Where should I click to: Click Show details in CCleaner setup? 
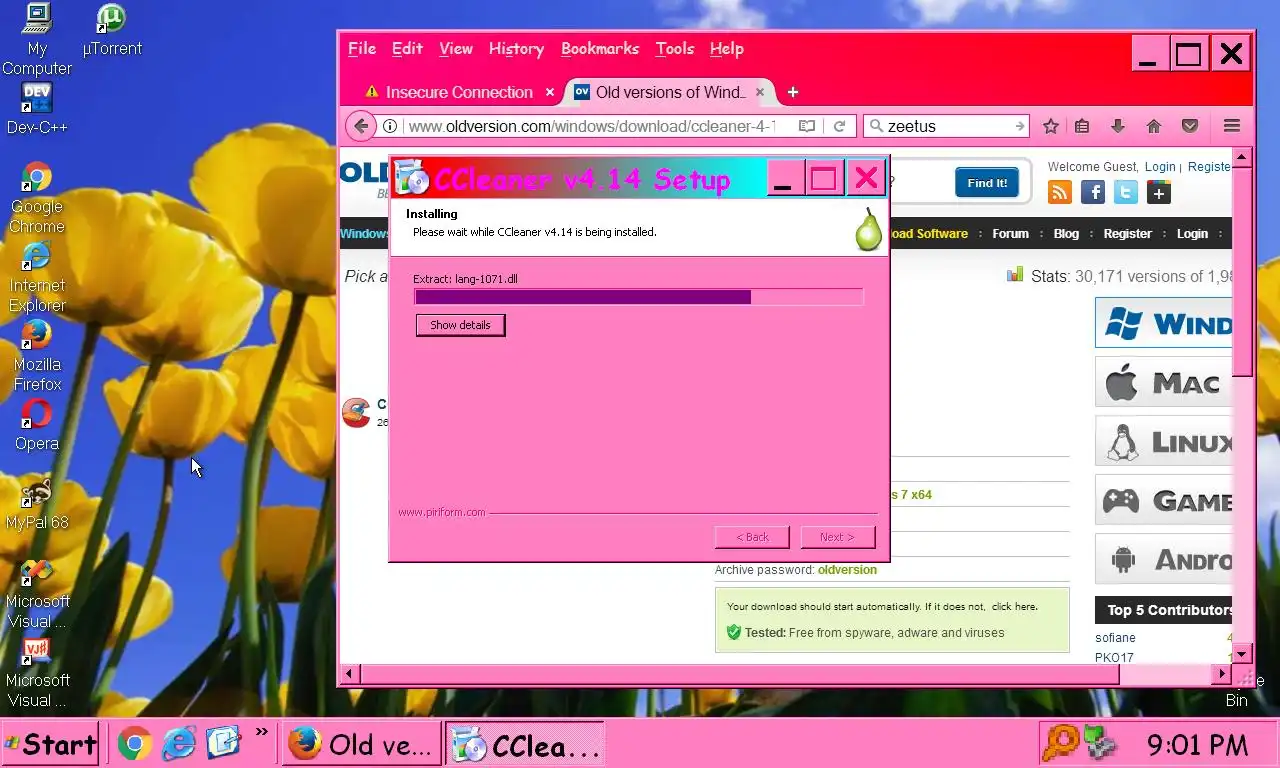[x=460, y=325]
